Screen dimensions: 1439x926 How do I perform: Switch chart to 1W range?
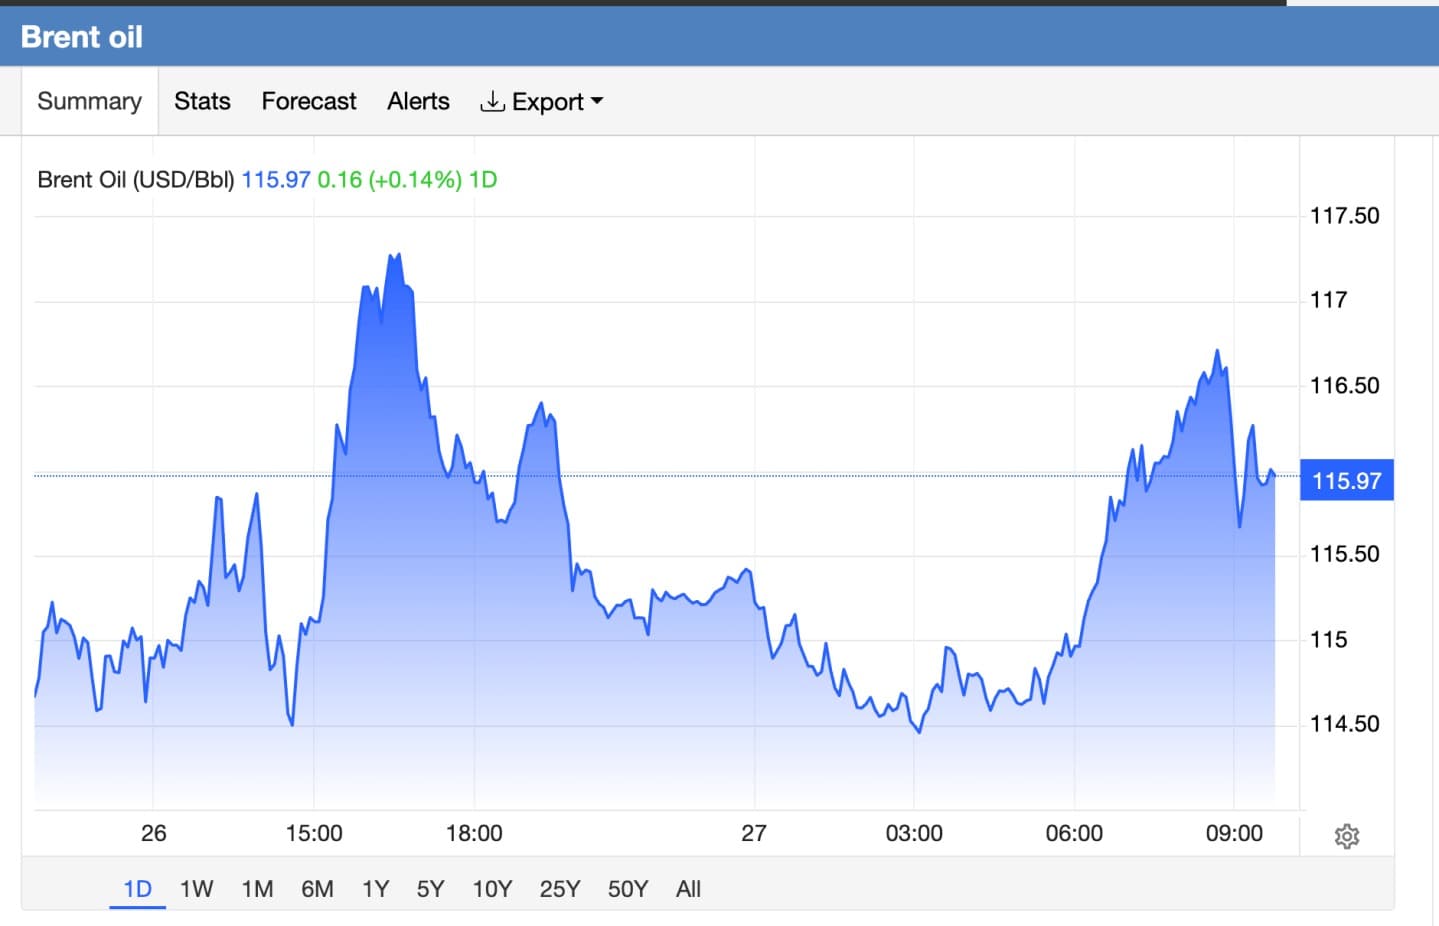[x=196, y=888]
